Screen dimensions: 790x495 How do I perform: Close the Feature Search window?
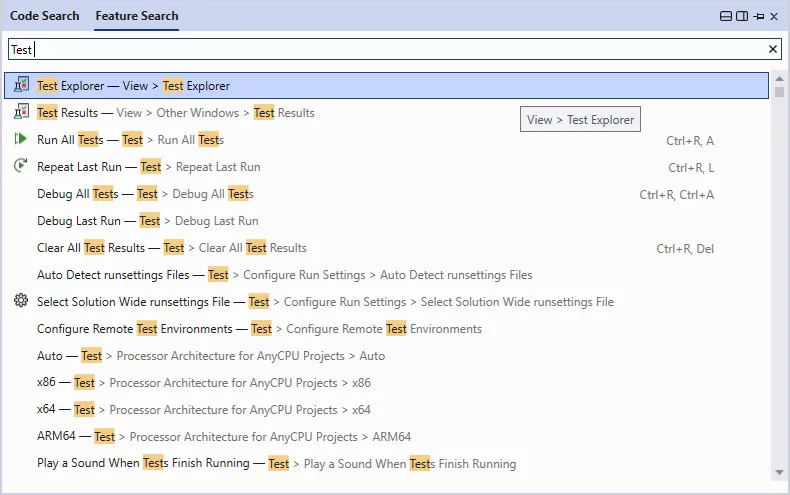(x=774, y=17)
